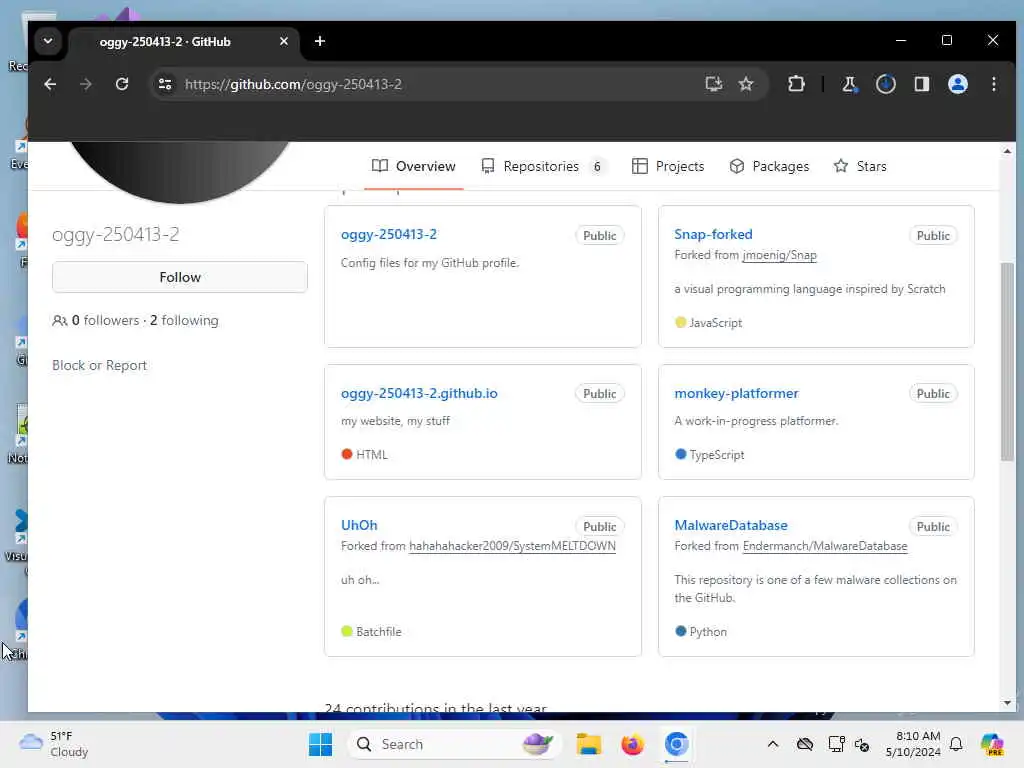Screen dimensions: 1024x768
Task: Open the oggy-250413-2 repository
Action: [389, 234]
